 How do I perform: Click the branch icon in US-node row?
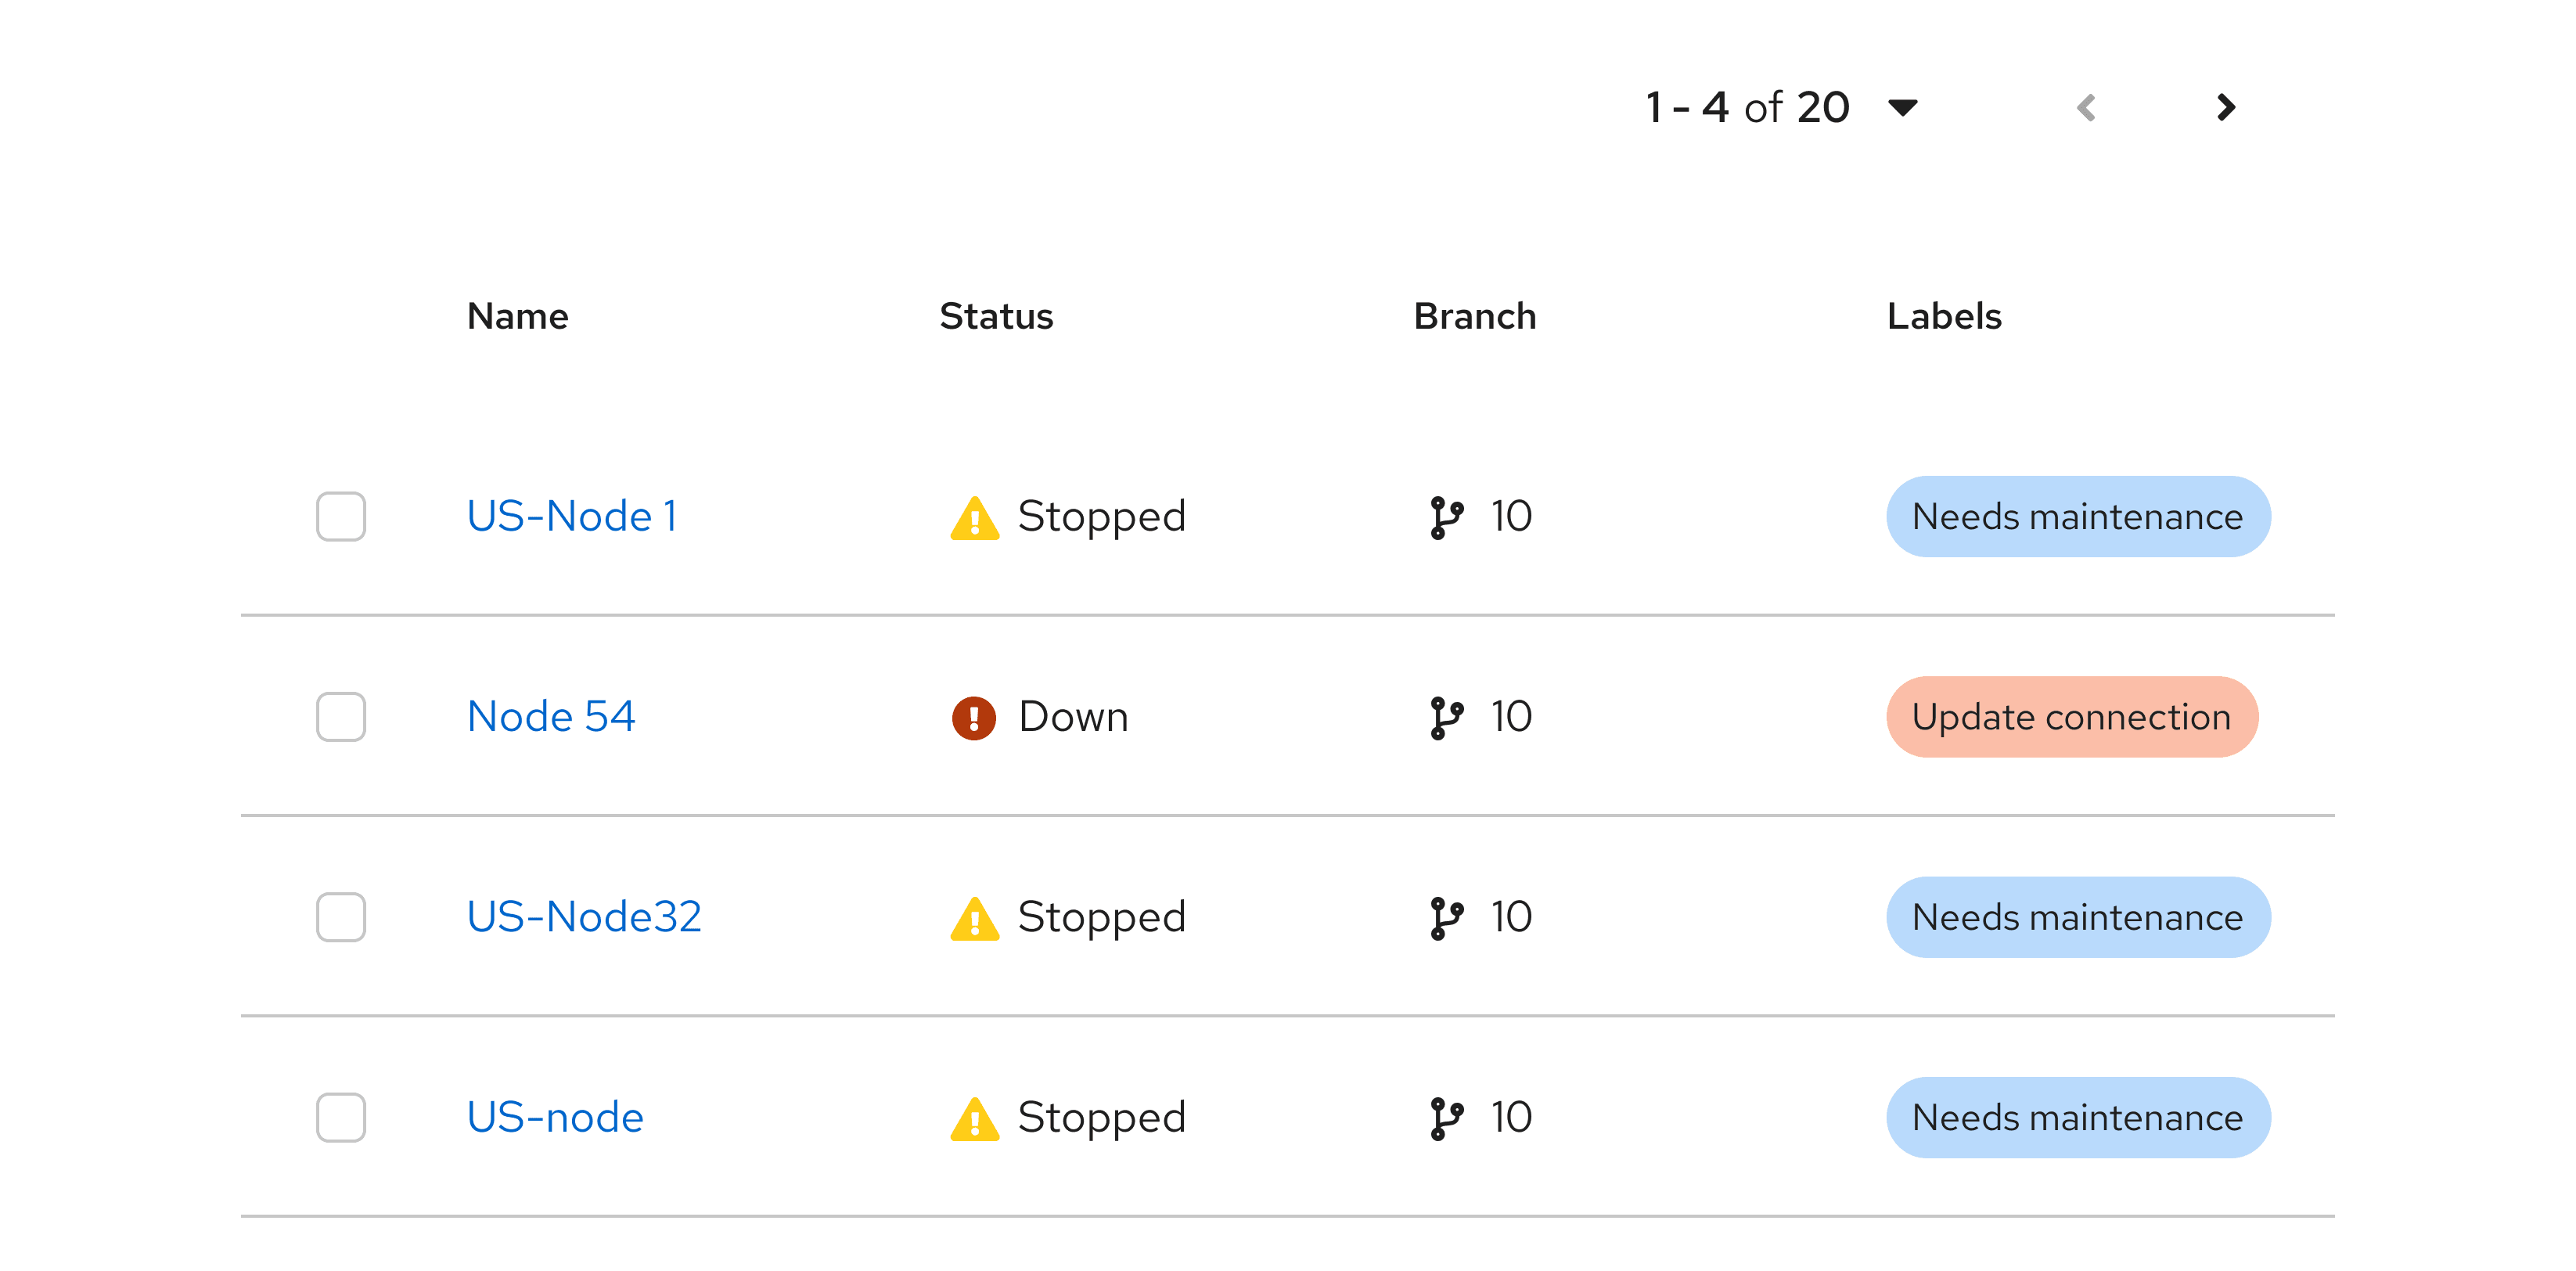pyautogui.click(x=1445, y=1118)
